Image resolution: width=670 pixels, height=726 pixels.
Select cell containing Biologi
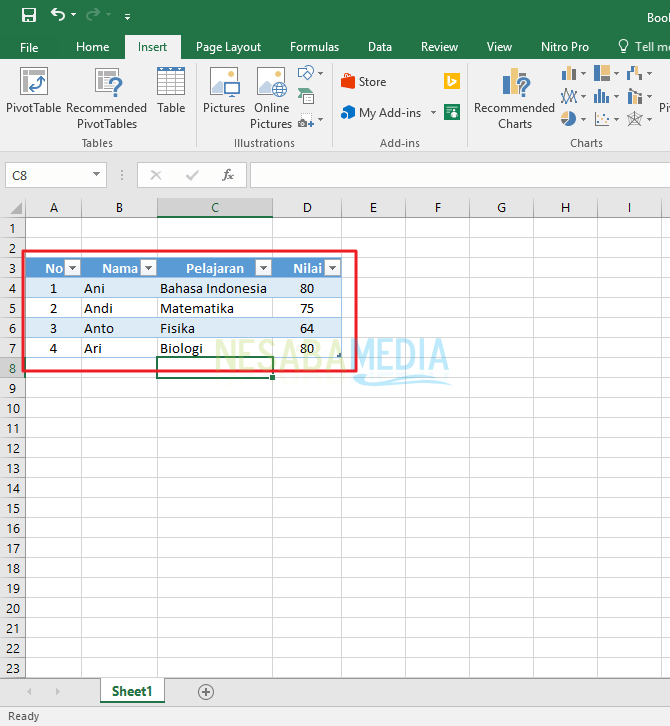coord(215,348)
